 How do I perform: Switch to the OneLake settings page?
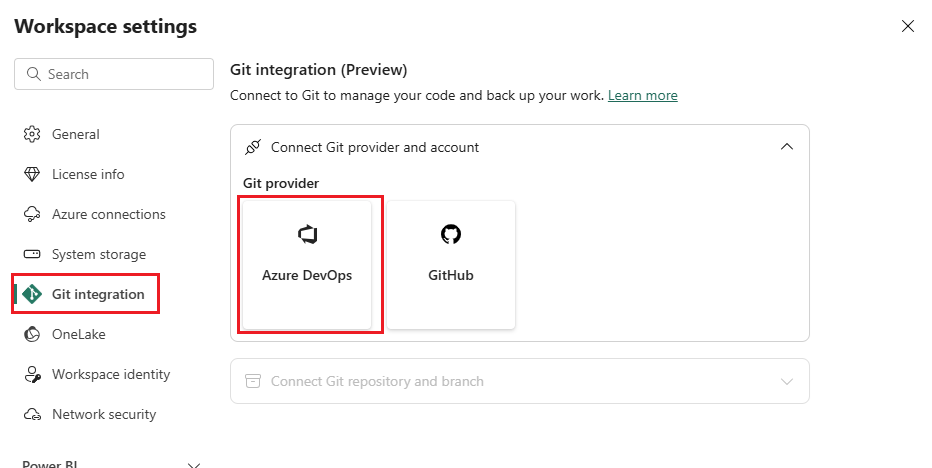(78, 334)
